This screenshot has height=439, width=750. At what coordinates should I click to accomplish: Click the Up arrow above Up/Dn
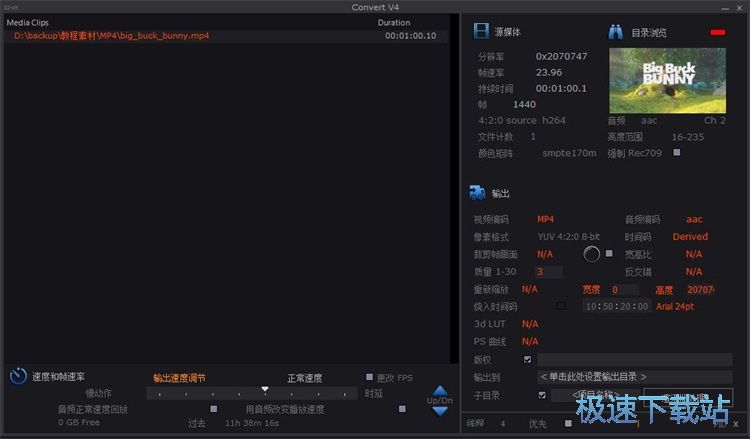[x=440, y=390]
